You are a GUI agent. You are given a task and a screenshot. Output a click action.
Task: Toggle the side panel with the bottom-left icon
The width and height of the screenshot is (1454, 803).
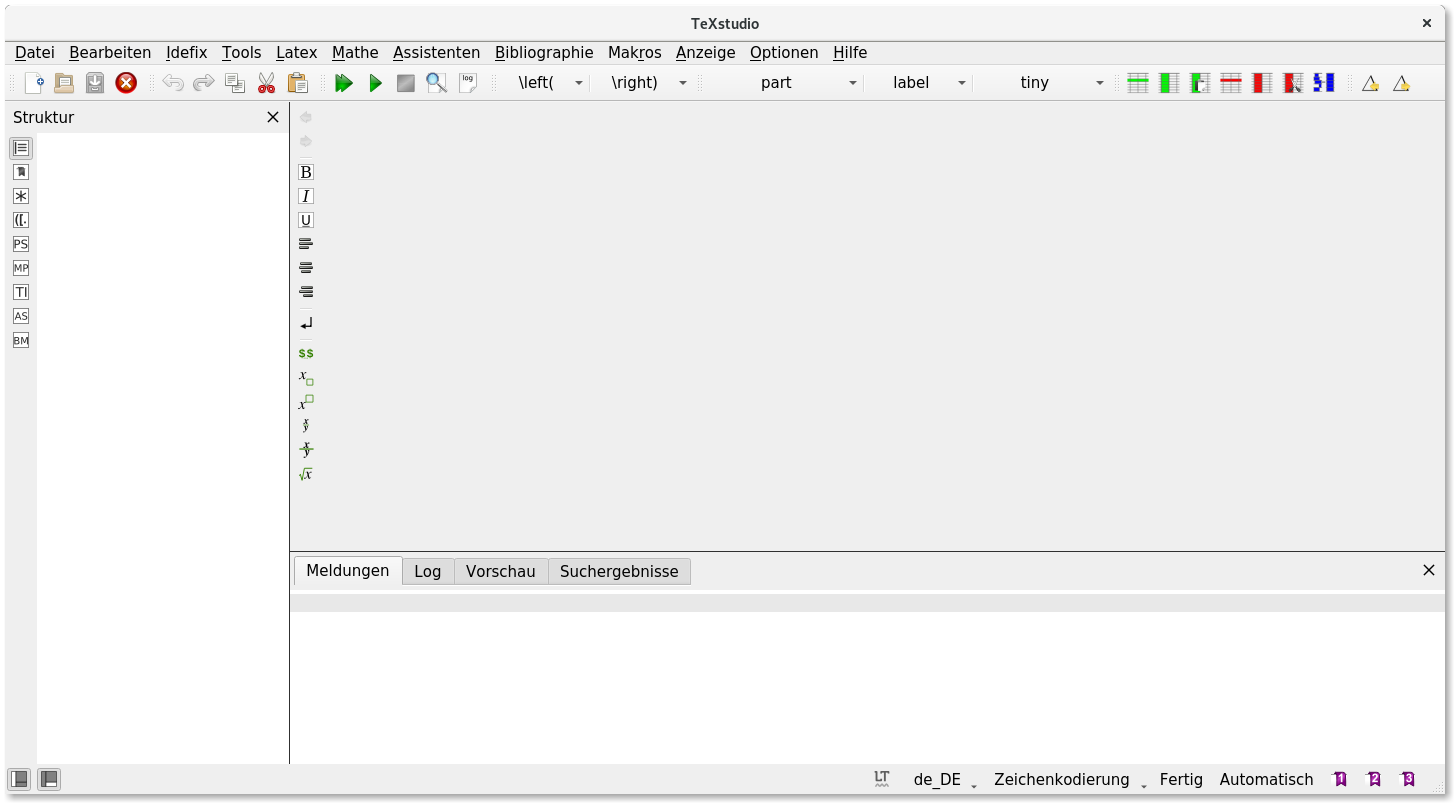click(19, 779)
